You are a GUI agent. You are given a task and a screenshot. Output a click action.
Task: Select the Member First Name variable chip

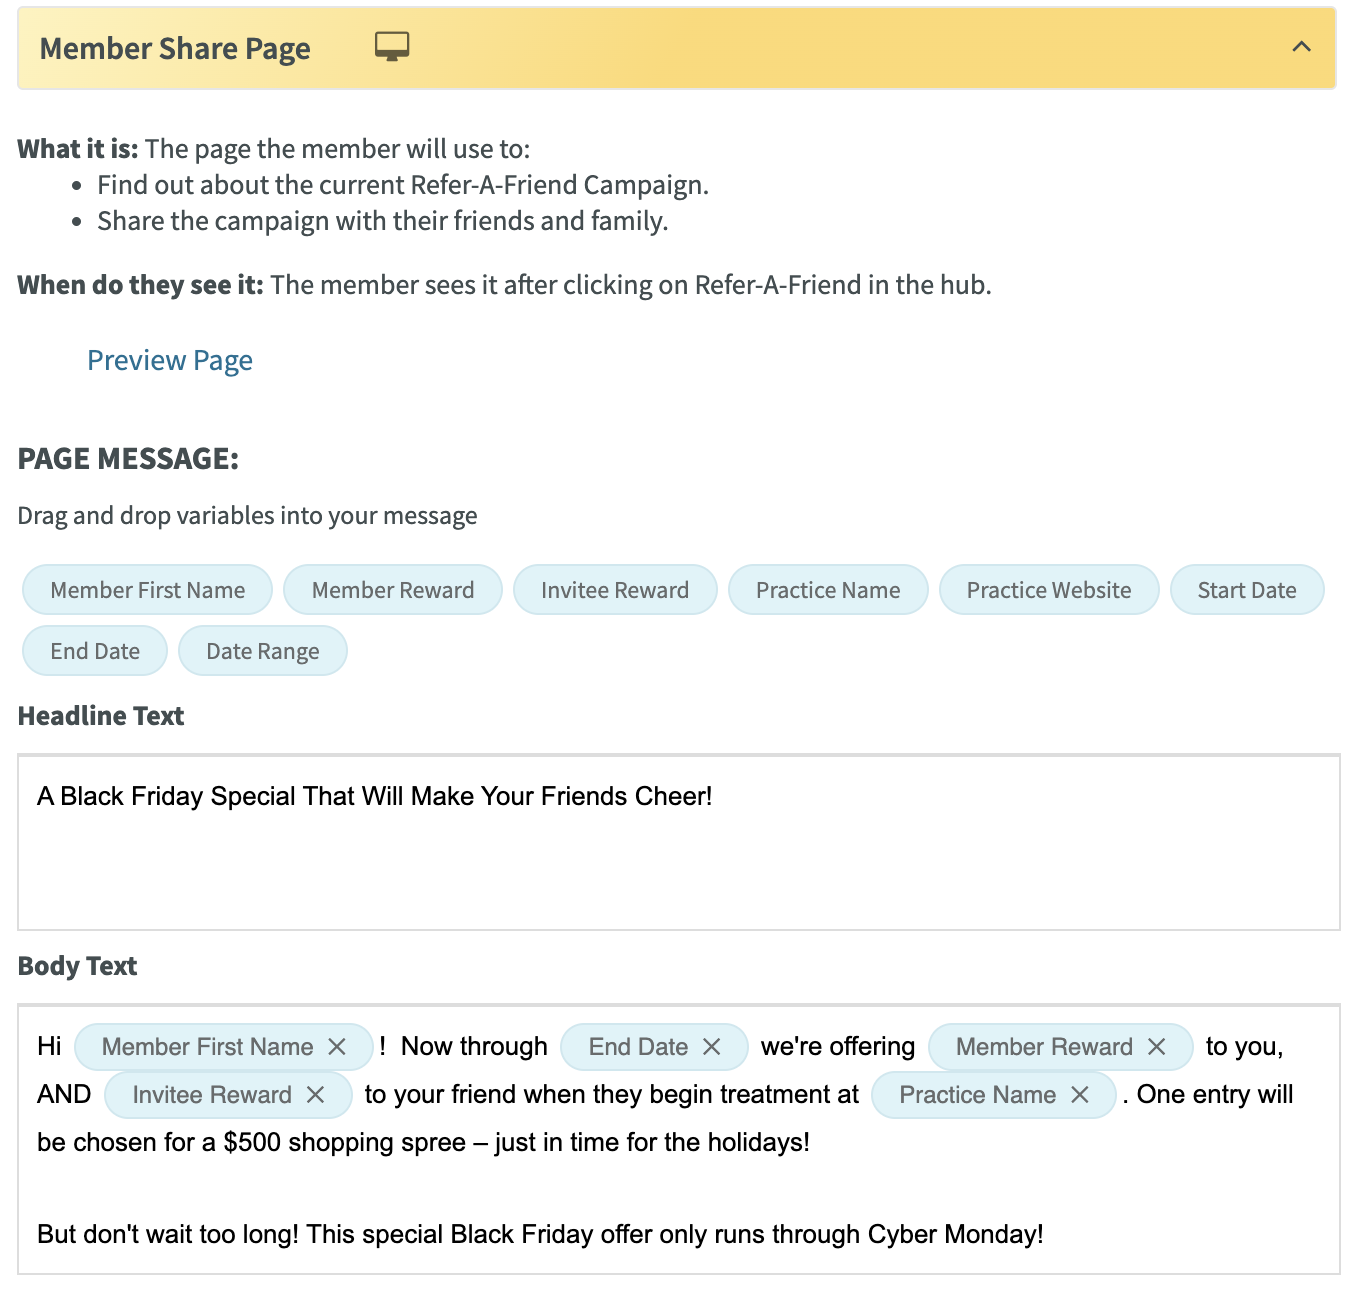pos(147,590)
